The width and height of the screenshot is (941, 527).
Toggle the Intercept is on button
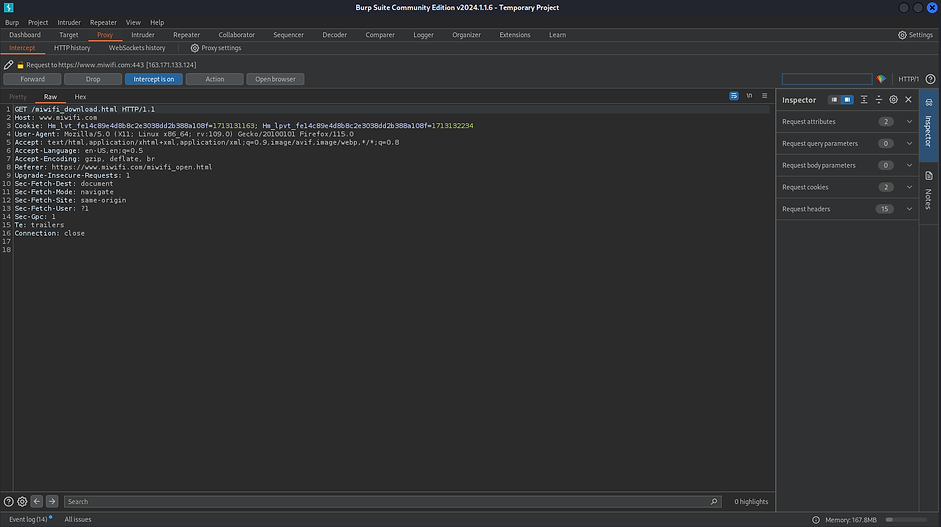[154, 79]
